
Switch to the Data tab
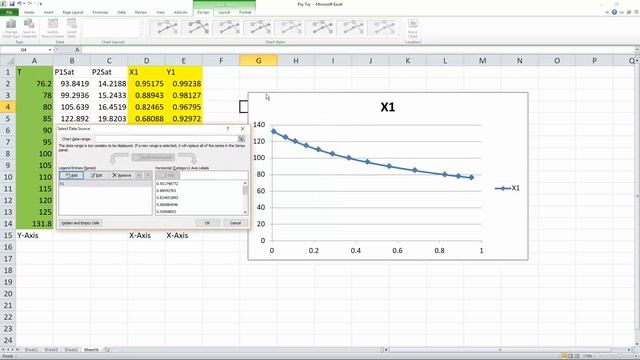[x=122, y=12]
